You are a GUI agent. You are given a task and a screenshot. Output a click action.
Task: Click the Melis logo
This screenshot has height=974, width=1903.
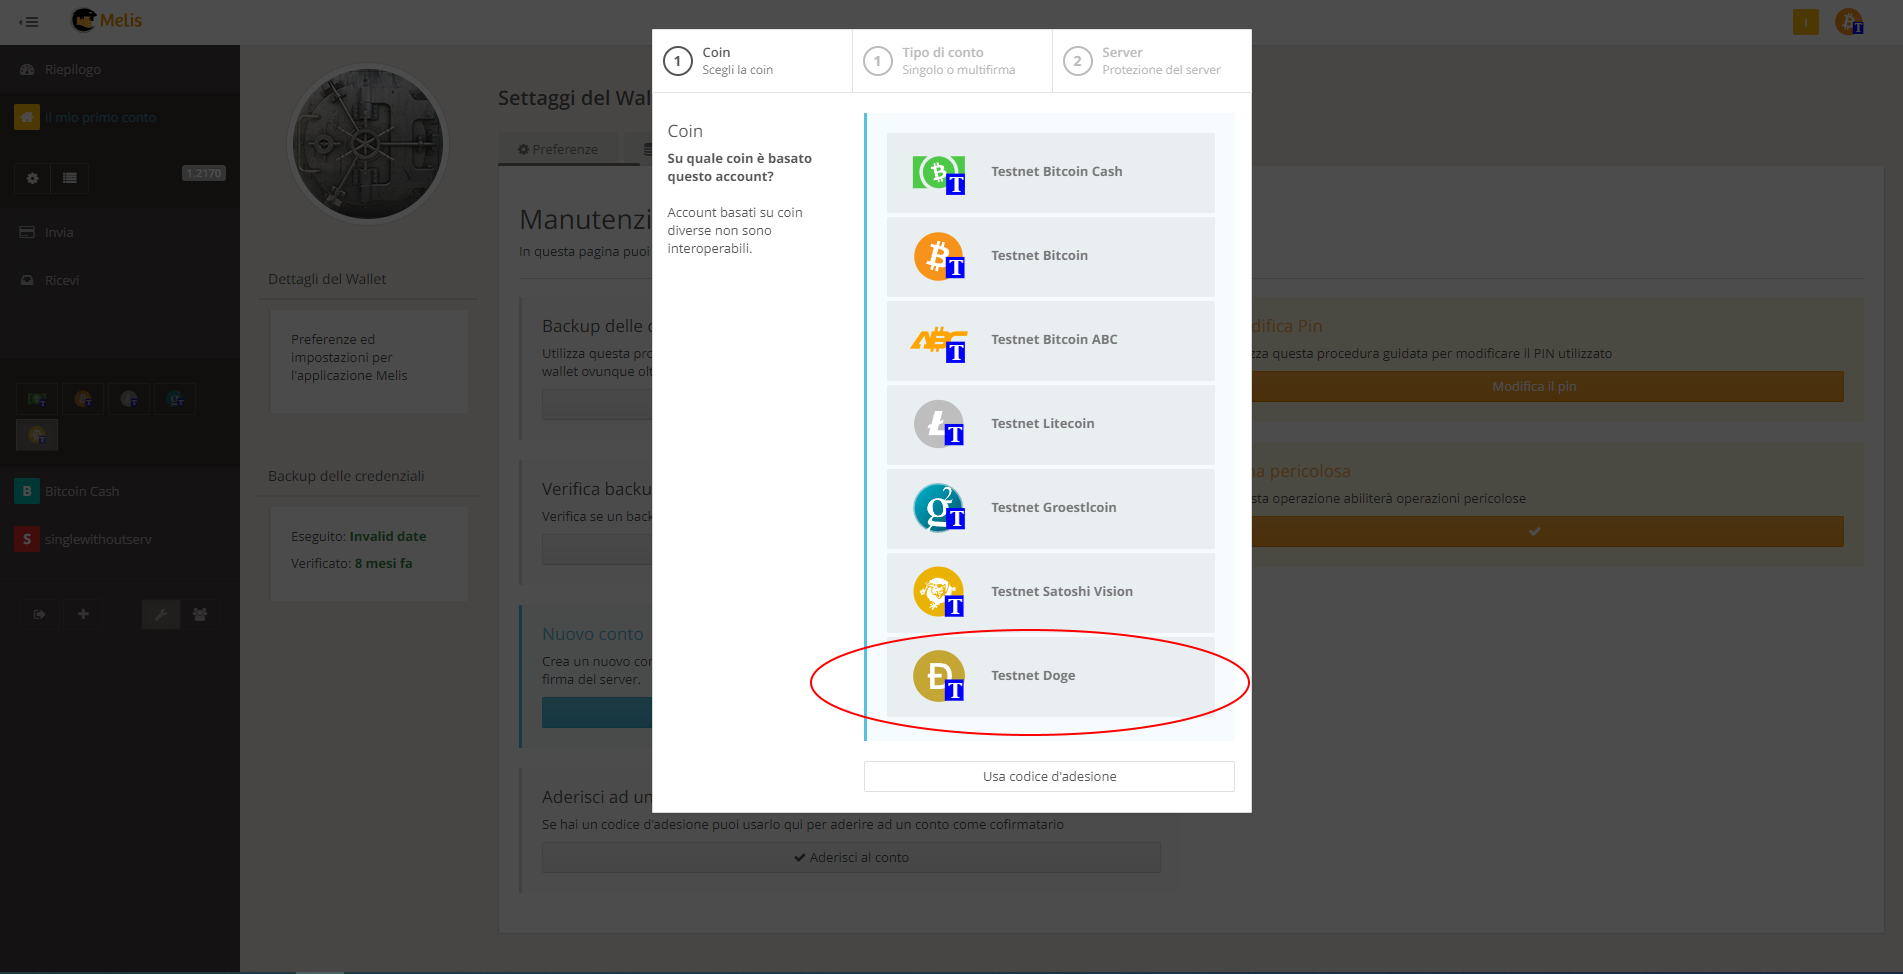[107, 20]
